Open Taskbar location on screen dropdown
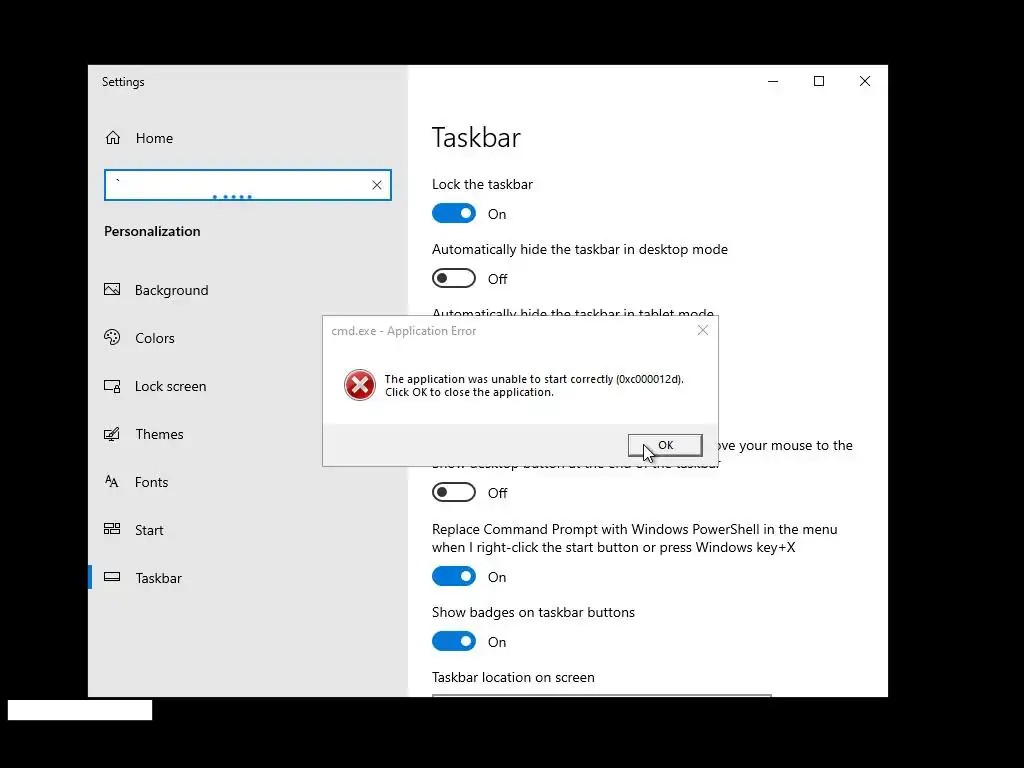 pyautogui.click(x=601, y=696)
